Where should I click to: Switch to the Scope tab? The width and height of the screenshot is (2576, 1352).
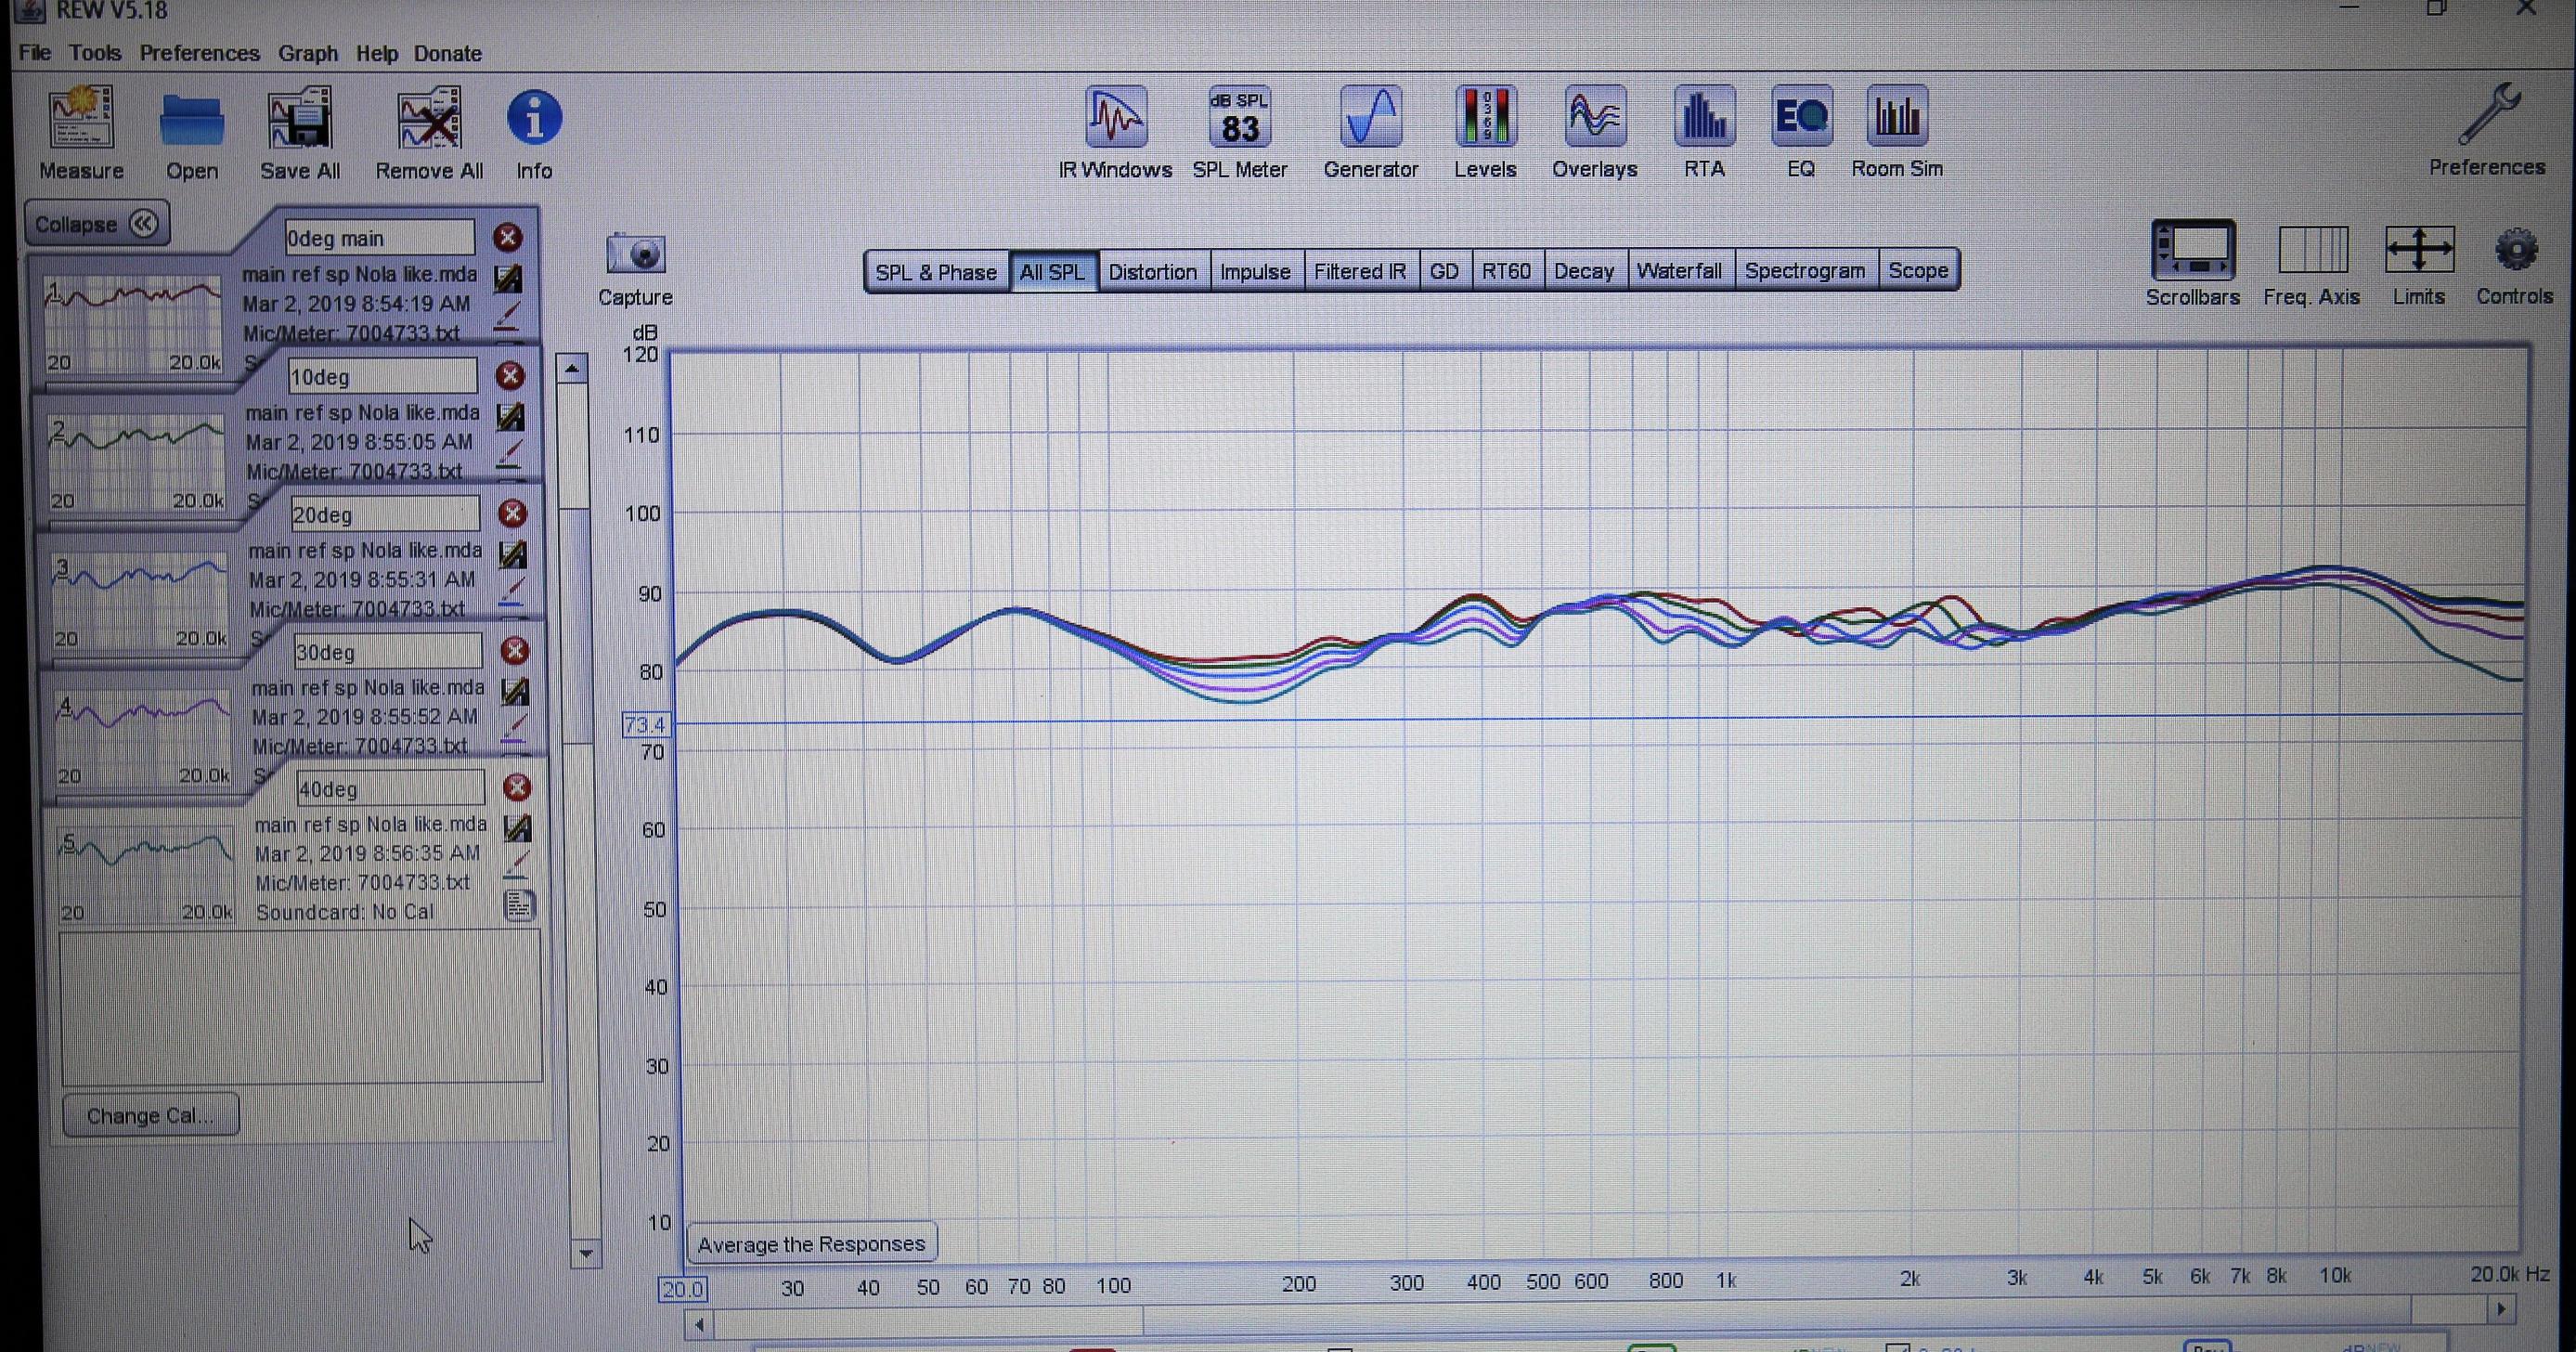(1918, 271)
